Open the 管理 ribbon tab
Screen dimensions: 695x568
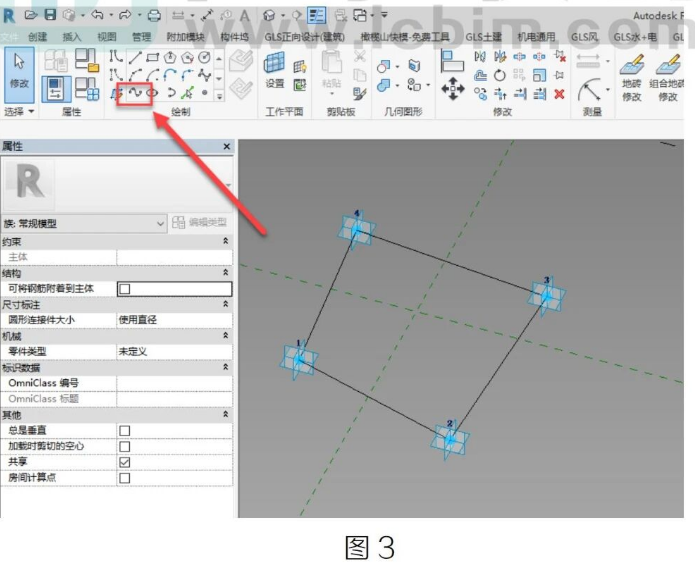141,37
